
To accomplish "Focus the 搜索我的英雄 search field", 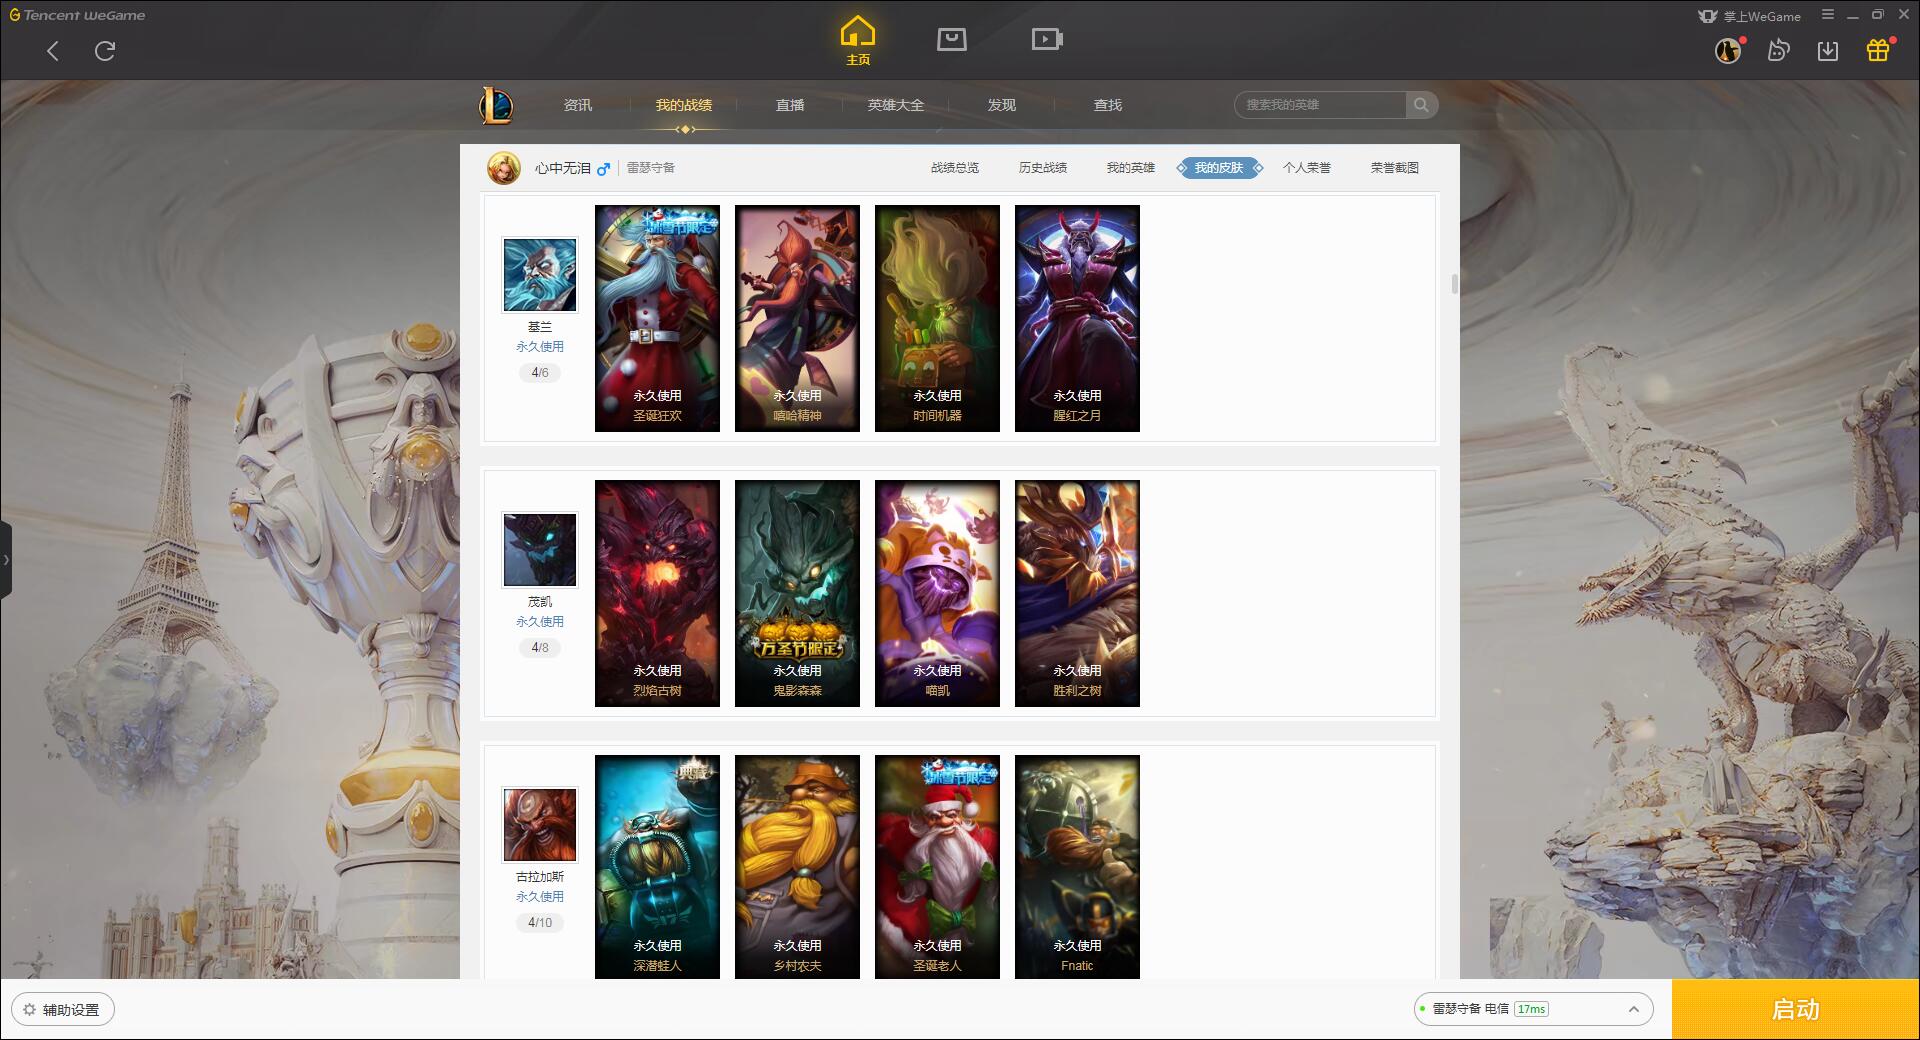I will (x=1320, y=105).
